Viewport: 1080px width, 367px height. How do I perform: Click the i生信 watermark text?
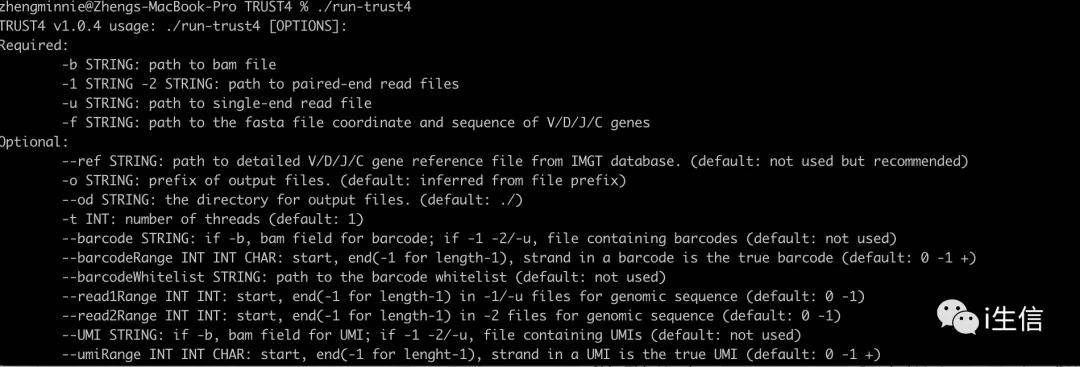point(1012,319)
